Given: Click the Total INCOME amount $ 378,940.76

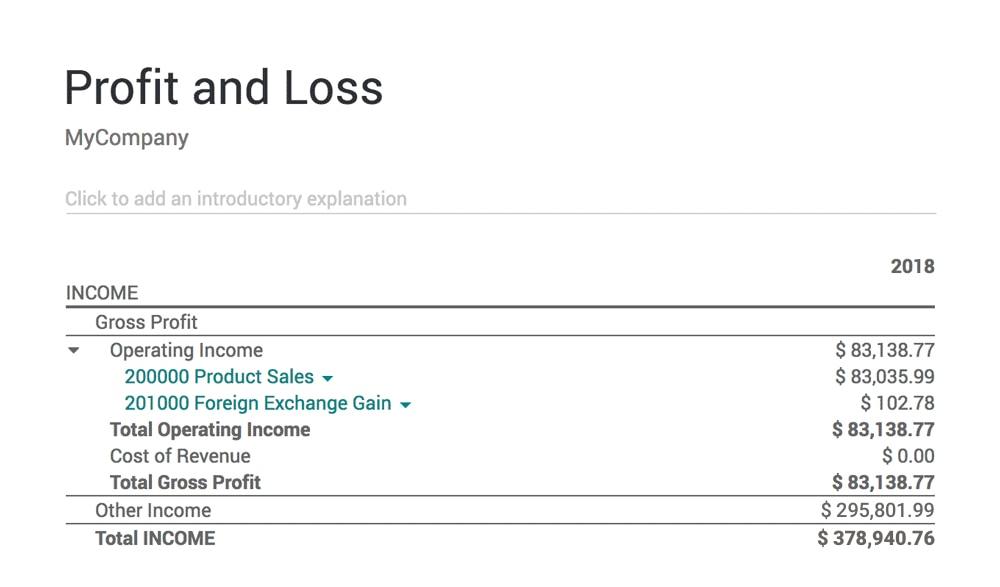Looking at the screenshot, I should click(x=876, y=539).
